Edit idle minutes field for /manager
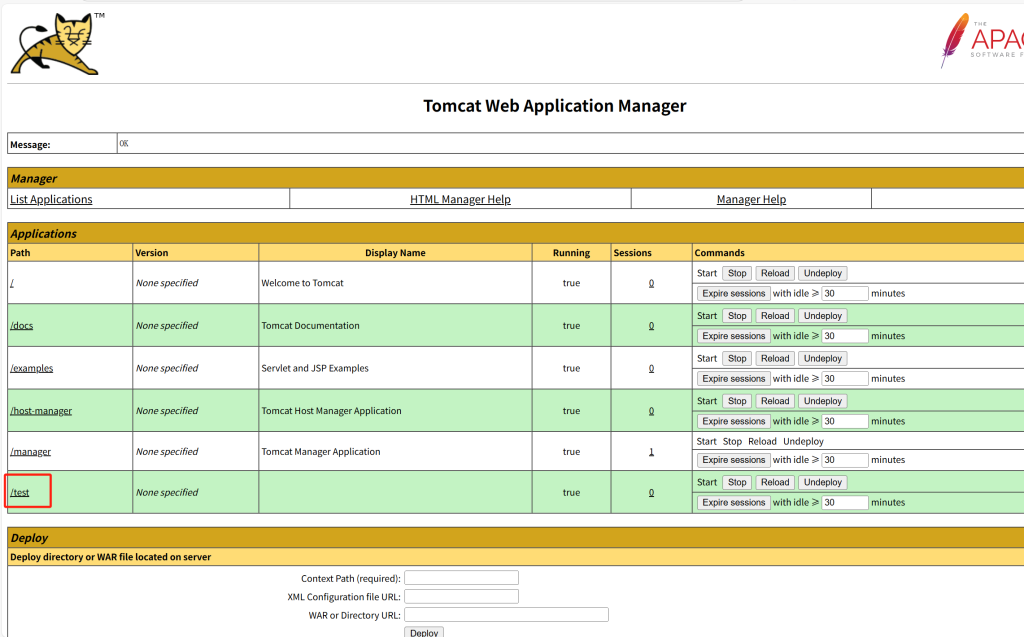 [844, 460]
